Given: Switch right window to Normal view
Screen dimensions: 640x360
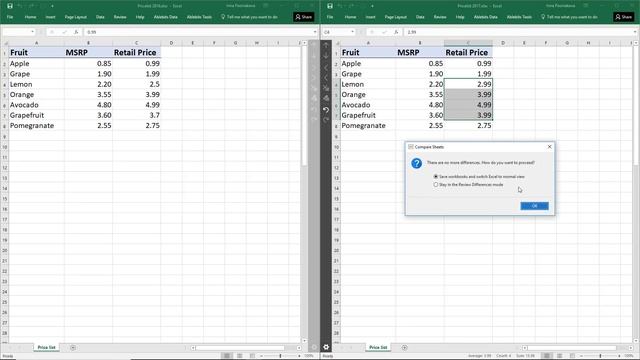Looking at the screenshot, I should (547, 356).
